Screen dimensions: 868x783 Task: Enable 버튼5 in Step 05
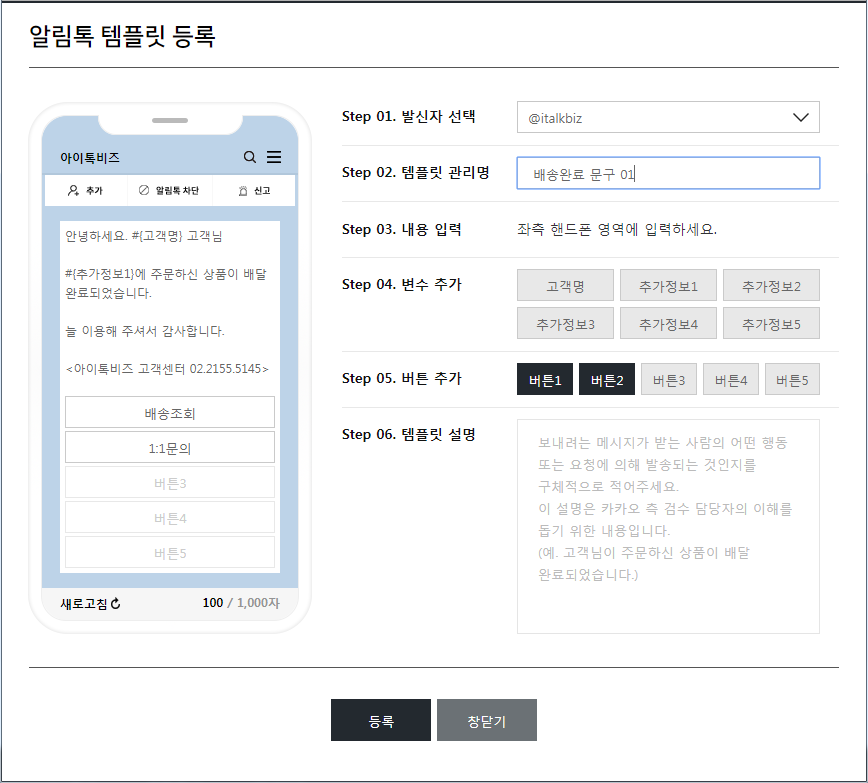pyautogui.click(x=792, y=379)
